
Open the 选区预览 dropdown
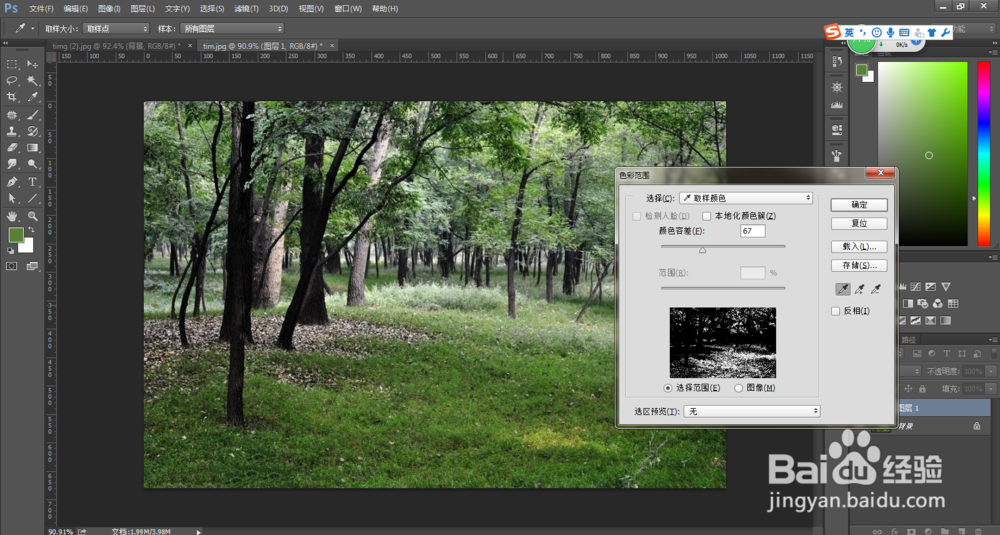(752, 411)
